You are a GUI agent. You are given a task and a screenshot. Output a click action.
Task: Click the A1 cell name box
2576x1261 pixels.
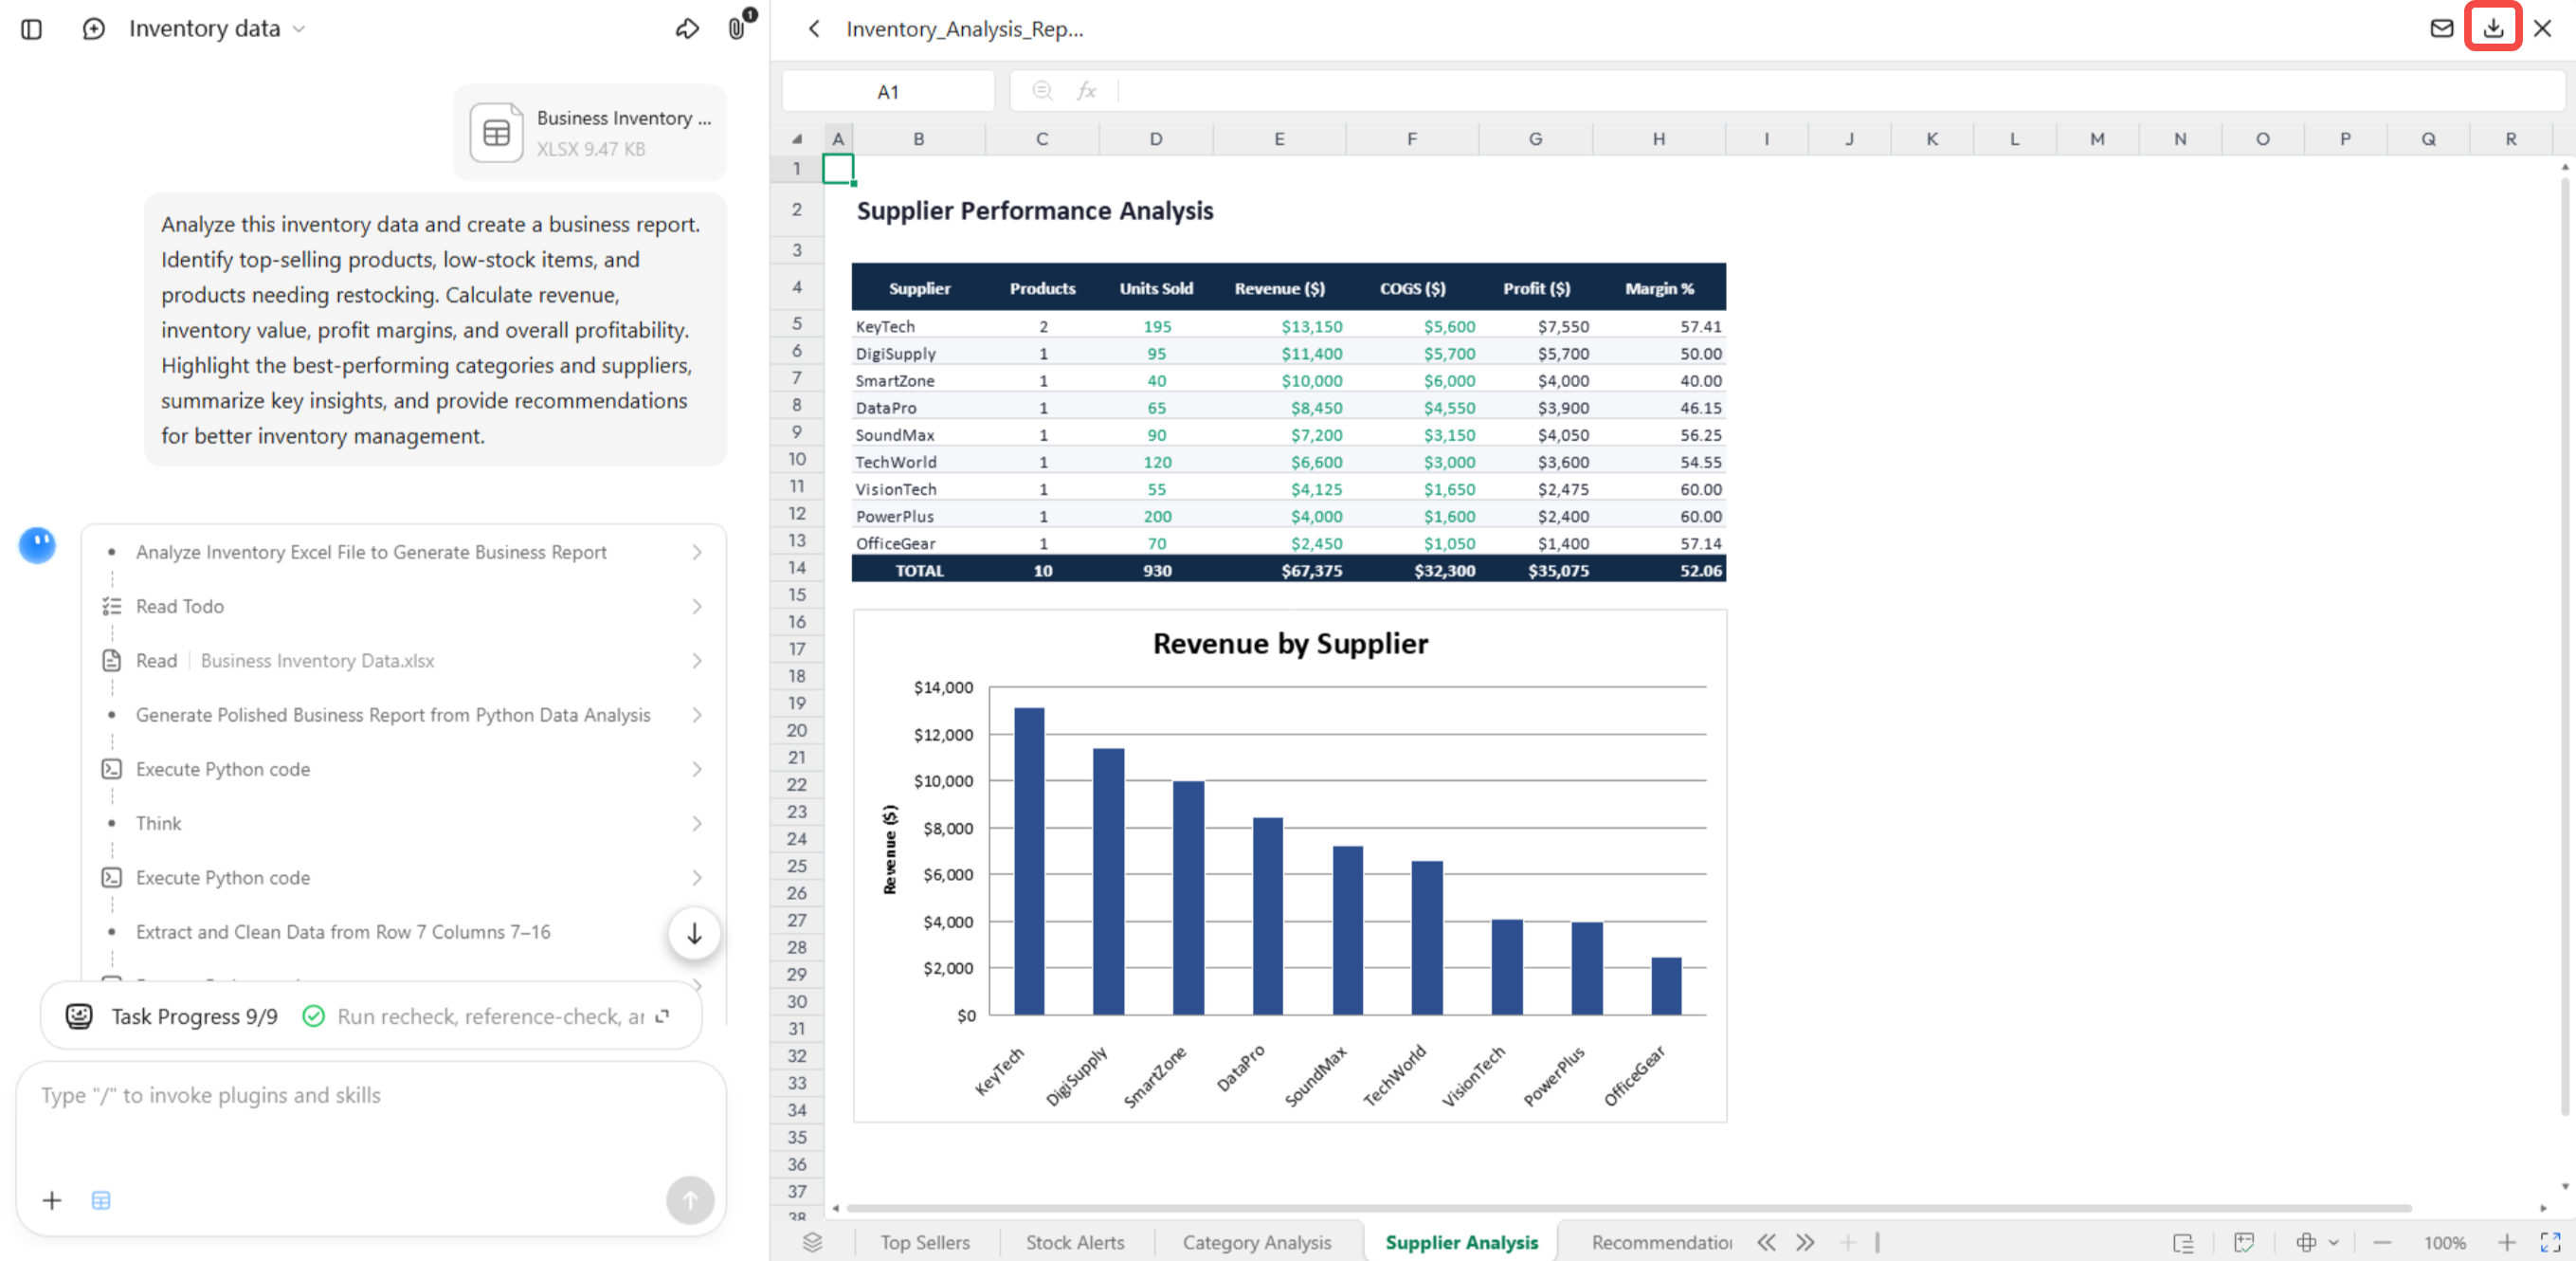tap(888, 91)
